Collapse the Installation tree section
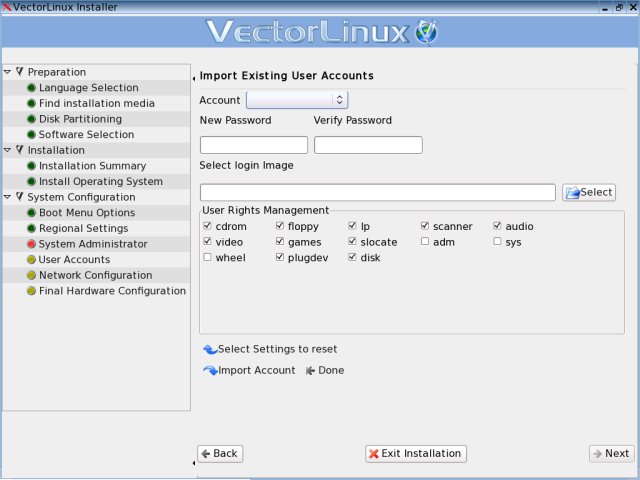 pos(7,150)
